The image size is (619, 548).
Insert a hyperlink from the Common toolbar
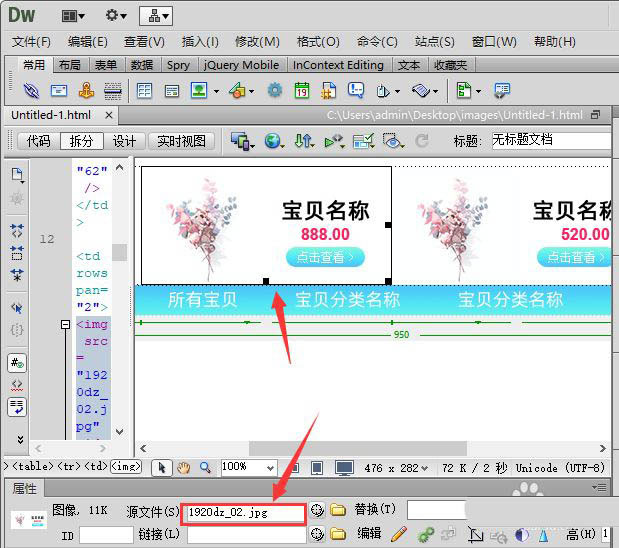(31, 91)
